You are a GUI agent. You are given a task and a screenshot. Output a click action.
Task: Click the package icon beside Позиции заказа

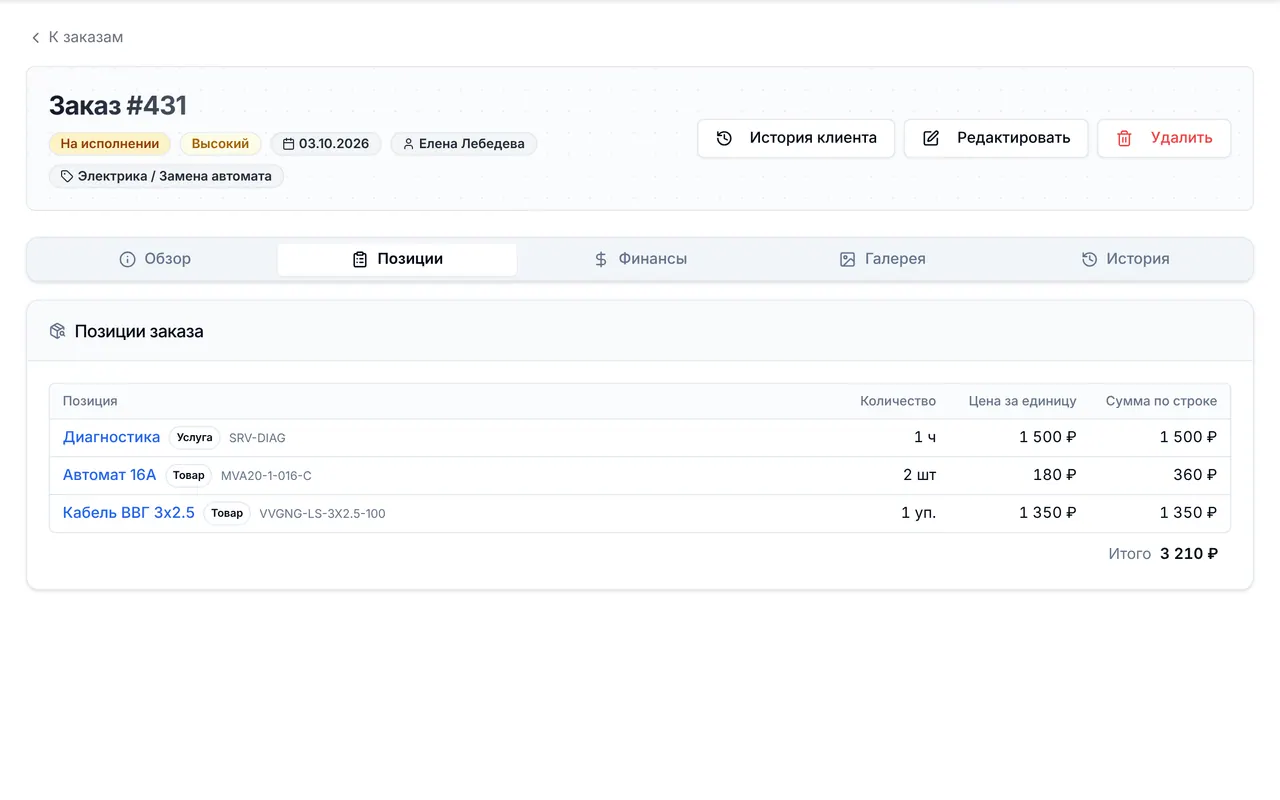(58, 331)
